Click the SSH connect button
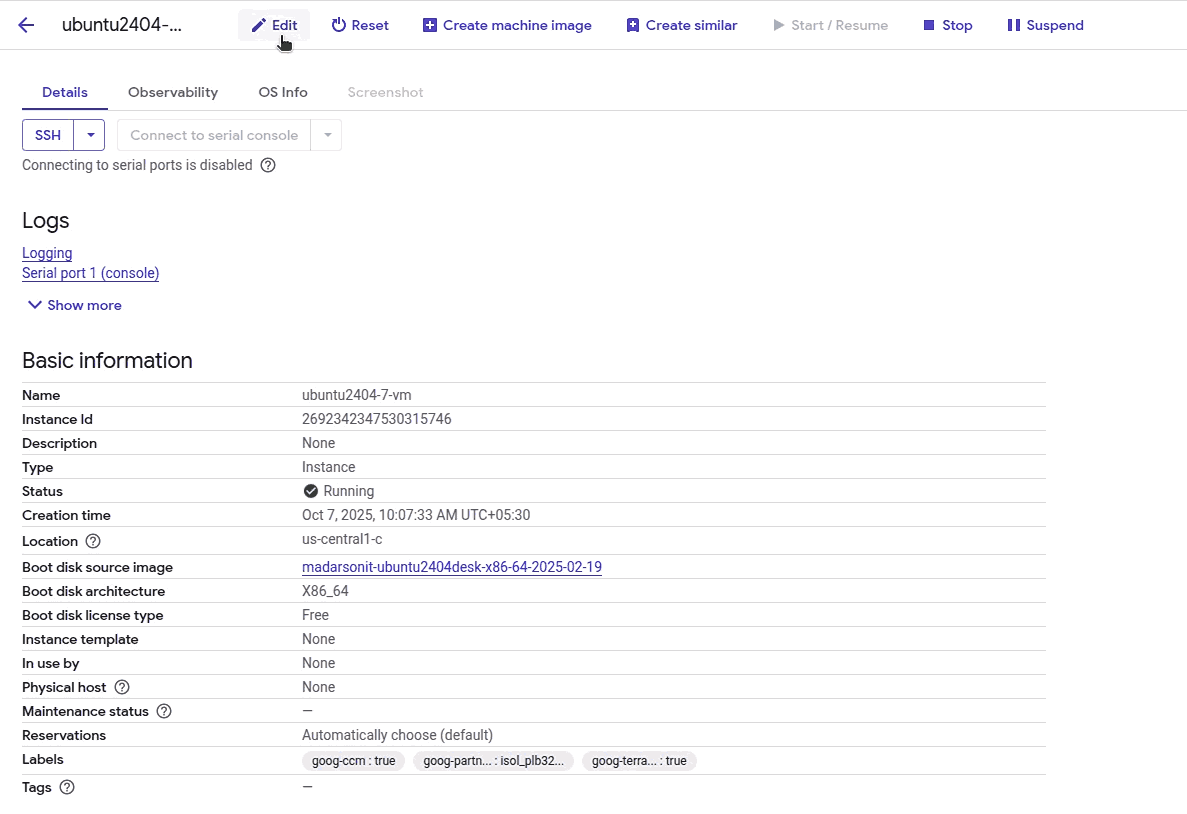Image resolution: width=1187 pixels, height=814 pixels. pos(48,135)
